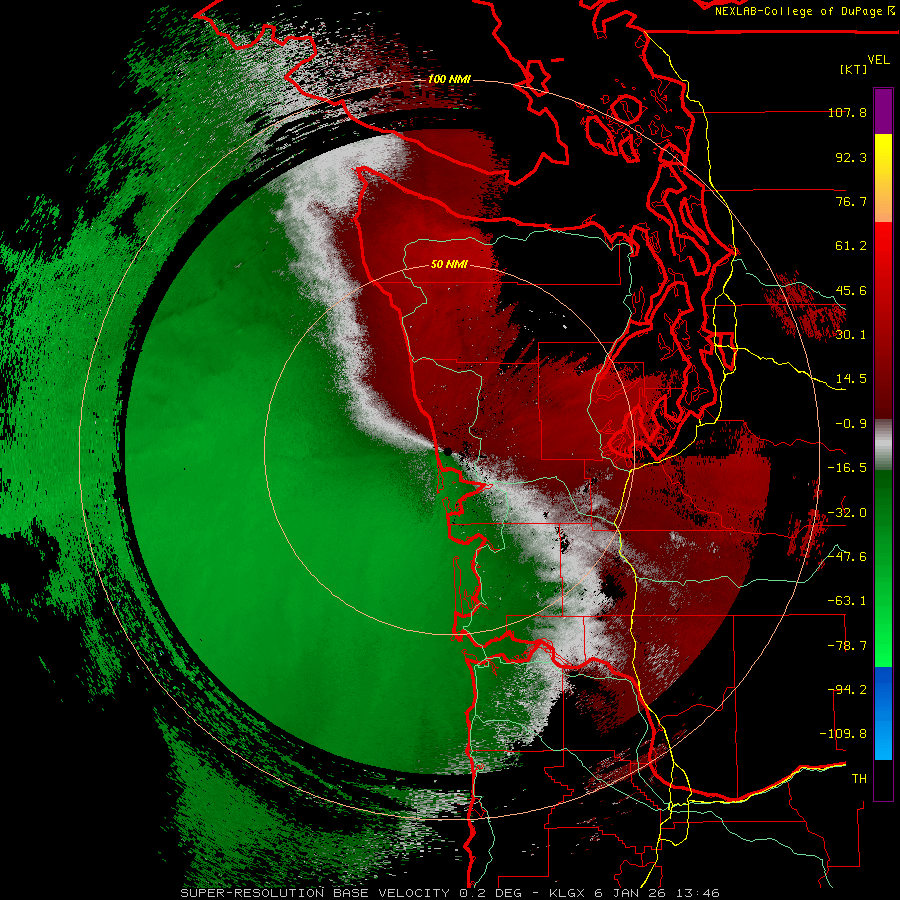Click the 100 NMI range ring label
The image size is (900, 900).
click(x=449, y=79)
